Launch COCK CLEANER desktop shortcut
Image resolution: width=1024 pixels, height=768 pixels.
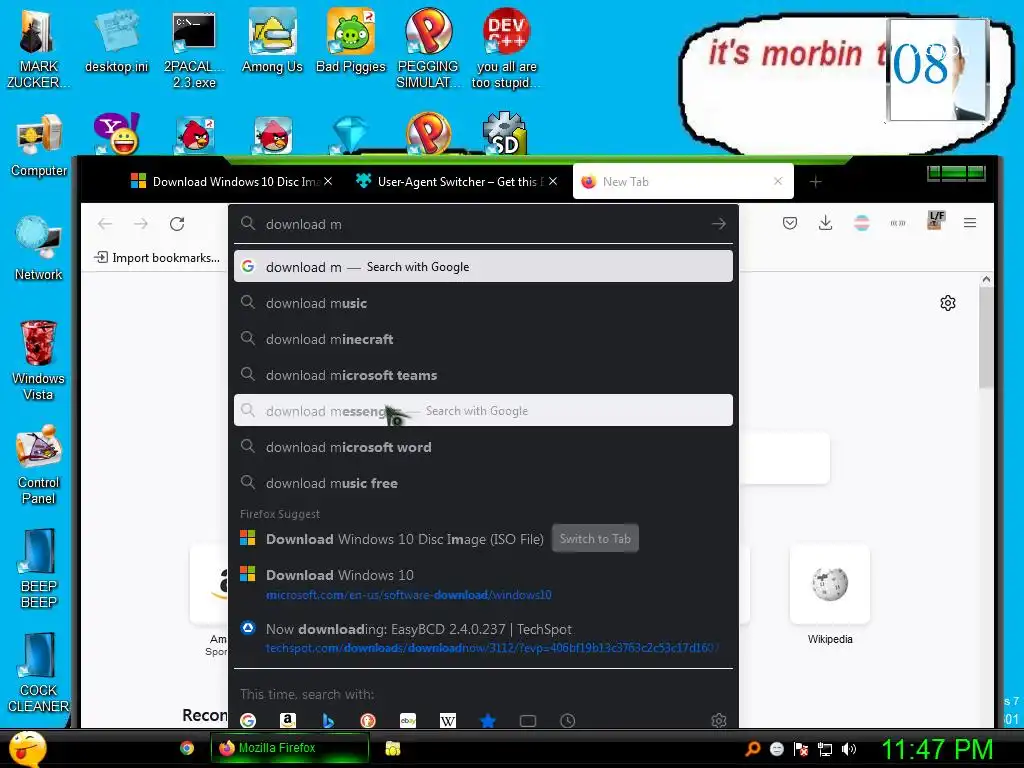coord(39,673)
